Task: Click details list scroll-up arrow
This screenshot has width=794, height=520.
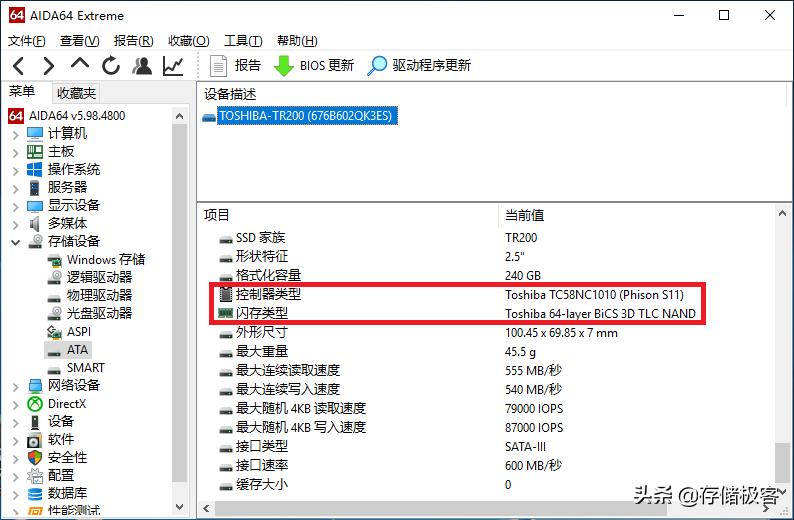Action: coord(782,214)
